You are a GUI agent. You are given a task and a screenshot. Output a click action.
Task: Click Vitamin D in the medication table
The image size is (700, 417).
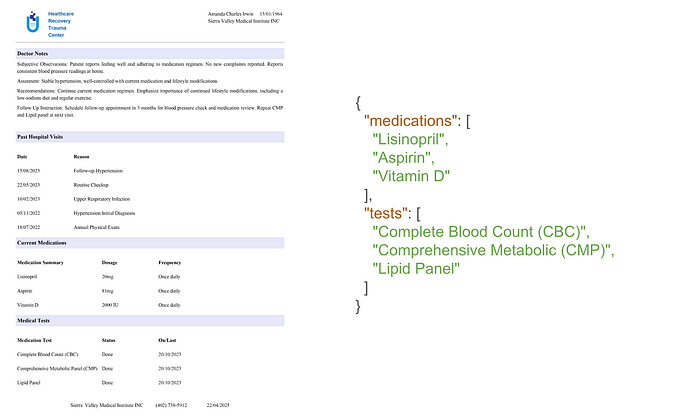28,303
